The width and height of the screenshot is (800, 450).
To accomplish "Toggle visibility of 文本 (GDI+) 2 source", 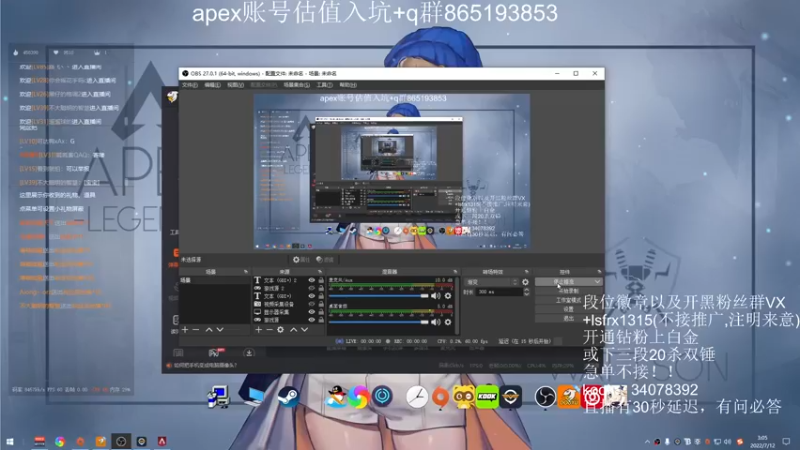I will point(311,280).
